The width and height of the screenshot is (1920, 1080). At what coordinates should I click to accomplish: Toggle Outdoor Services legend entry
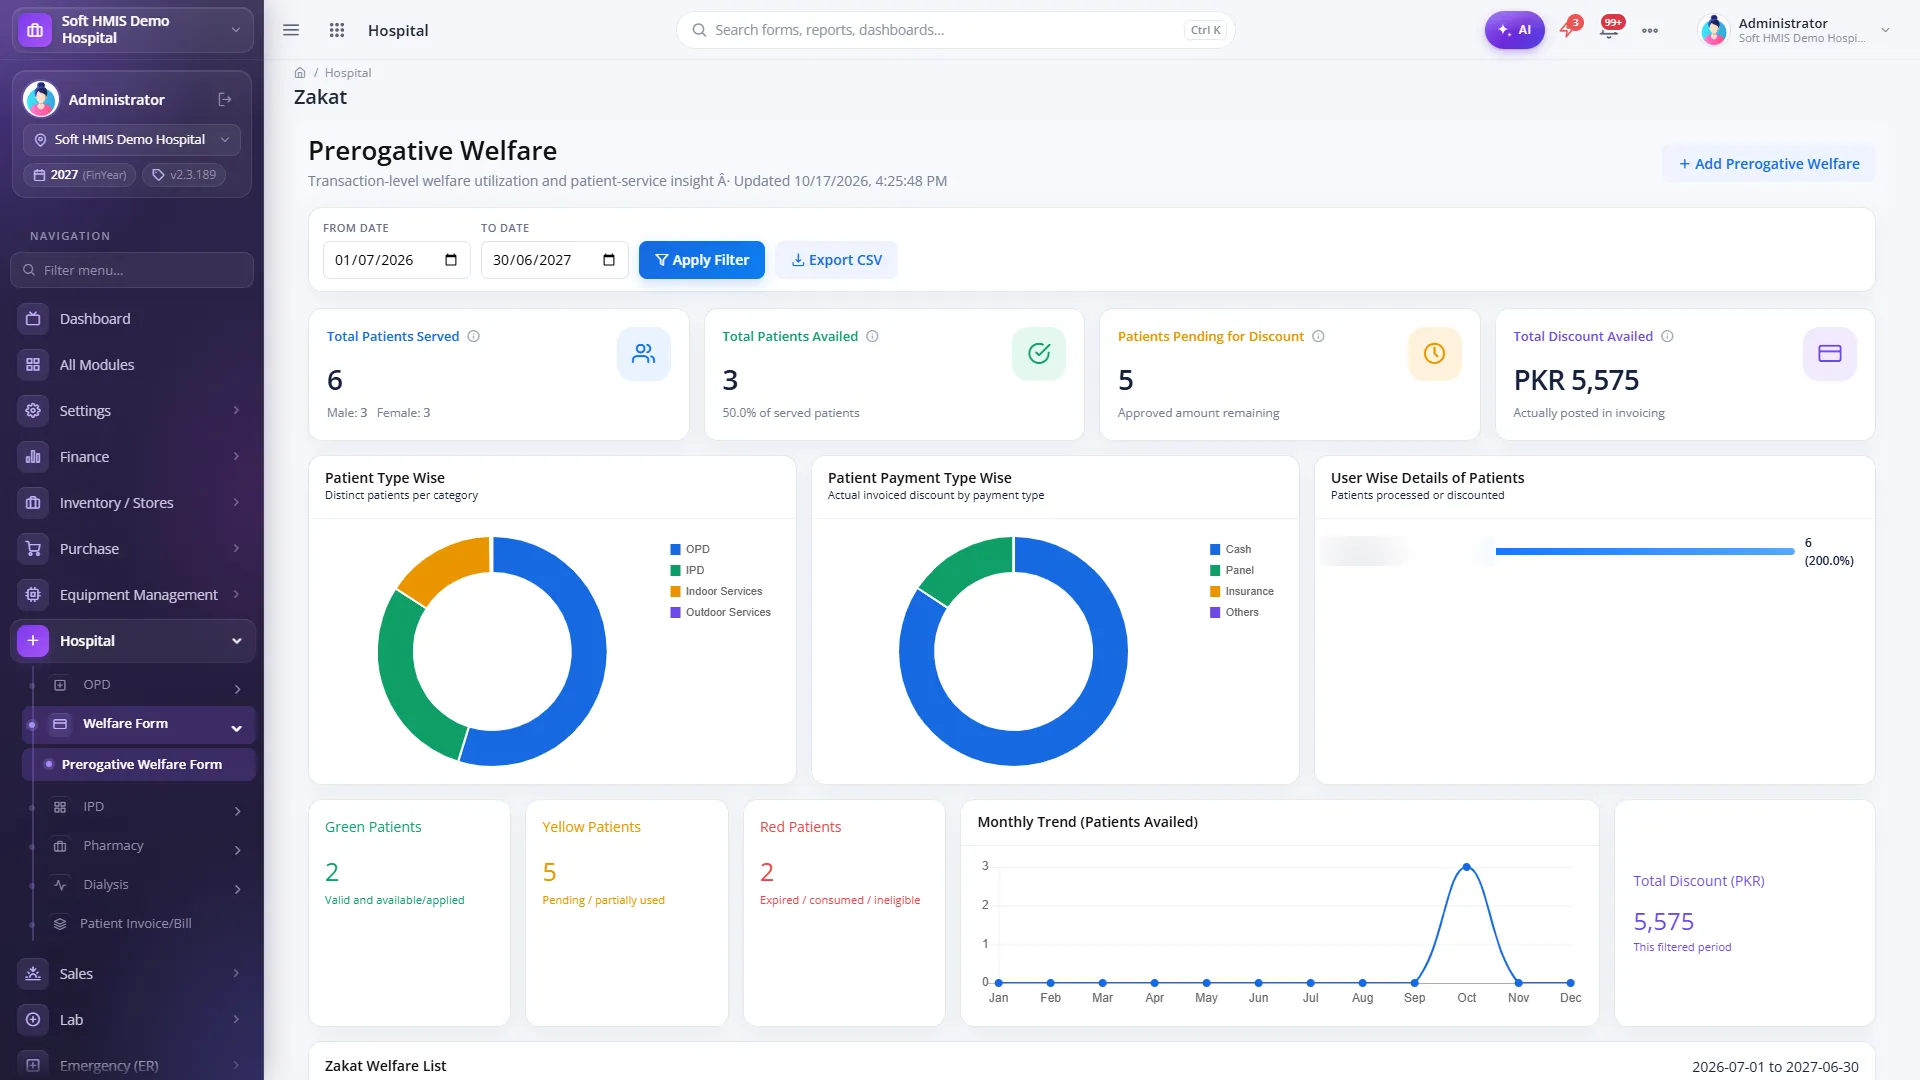(x=720, y=613)
